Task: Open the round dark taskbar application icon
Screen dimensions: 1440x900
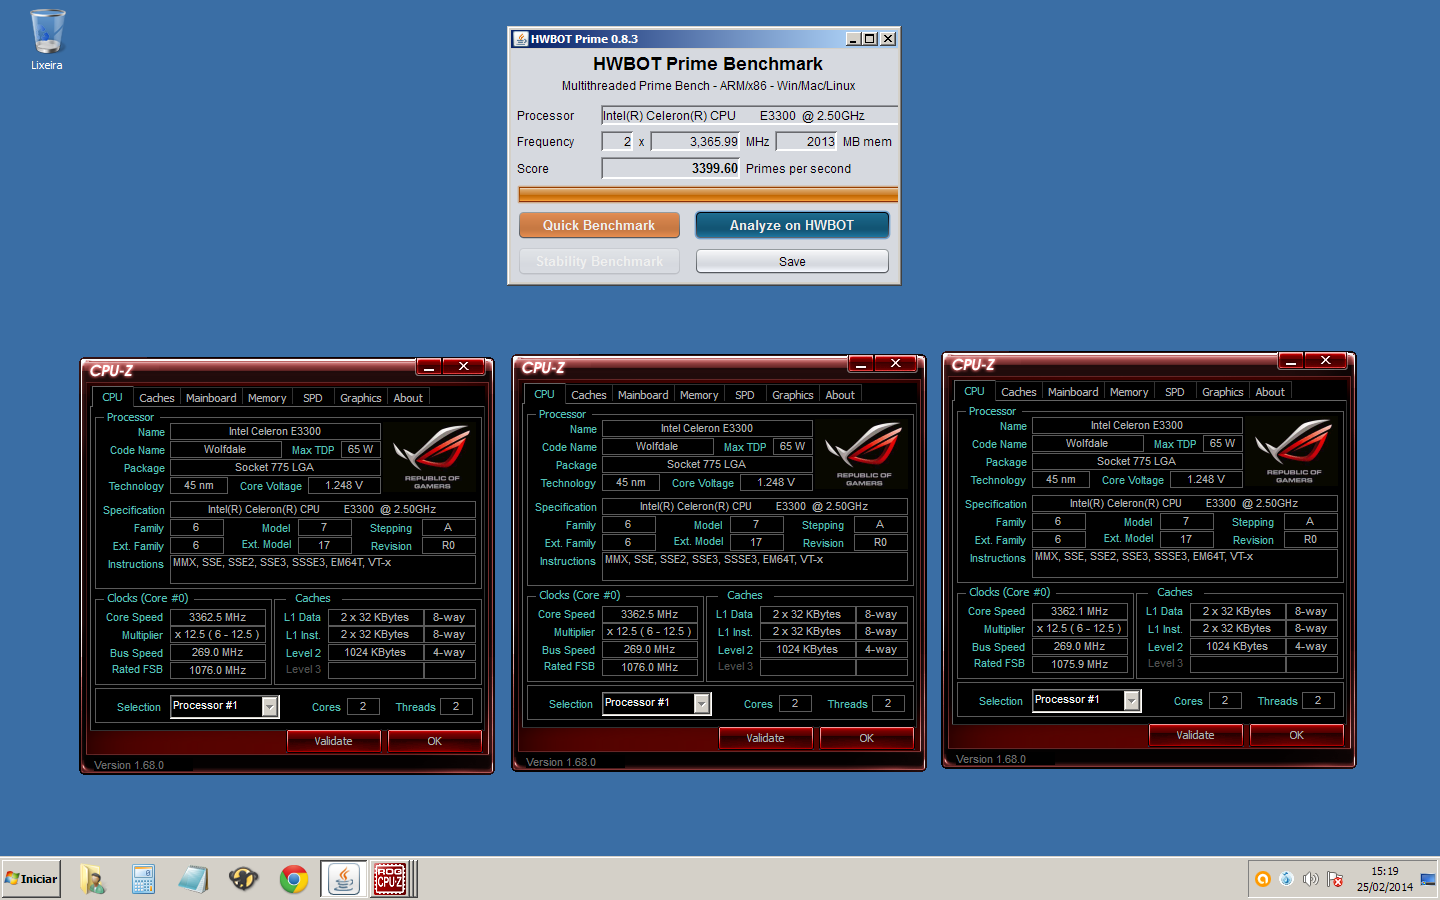Action: pos(243,879)
